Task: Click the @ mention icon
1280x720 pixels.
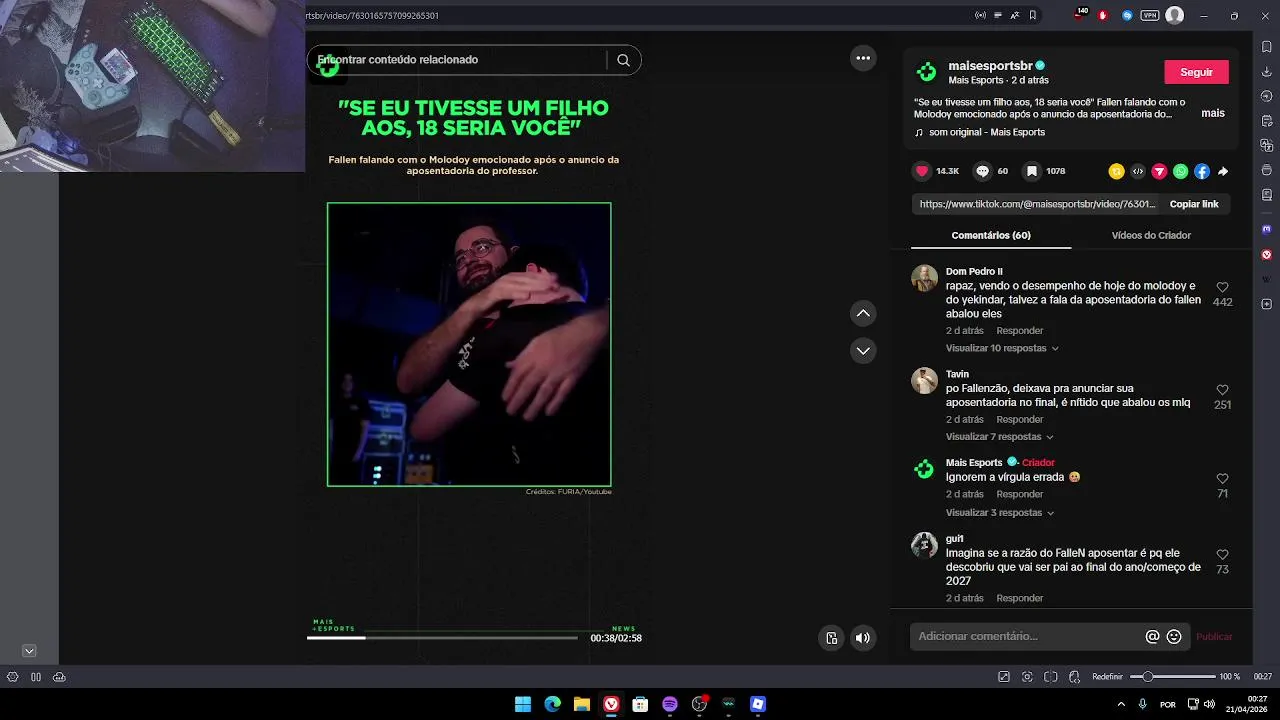Action: [x=1152, y=636]
